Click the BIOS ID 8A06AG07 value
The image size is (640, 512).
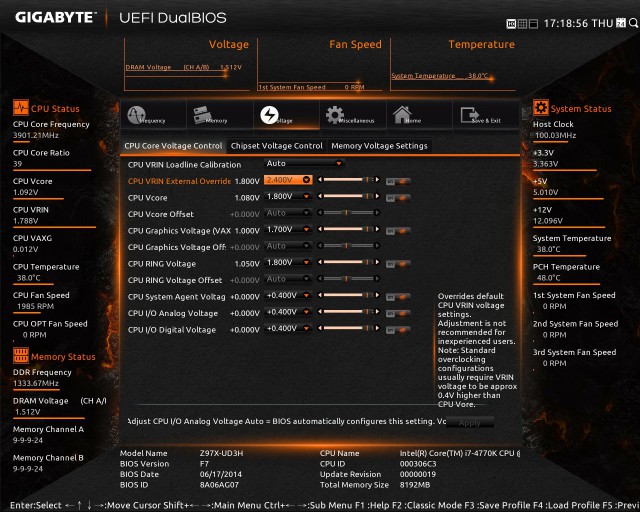coord(219,485)
